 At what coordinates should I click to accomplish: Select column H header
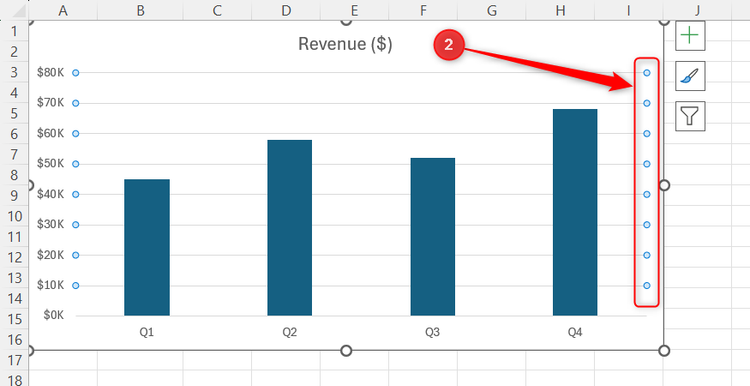[560, 10]
